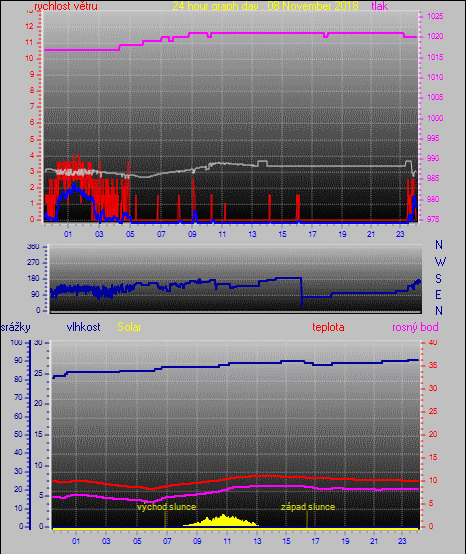
Task: Click the magenta 'tlak' pressure label
Action: [x=379, y=6]
